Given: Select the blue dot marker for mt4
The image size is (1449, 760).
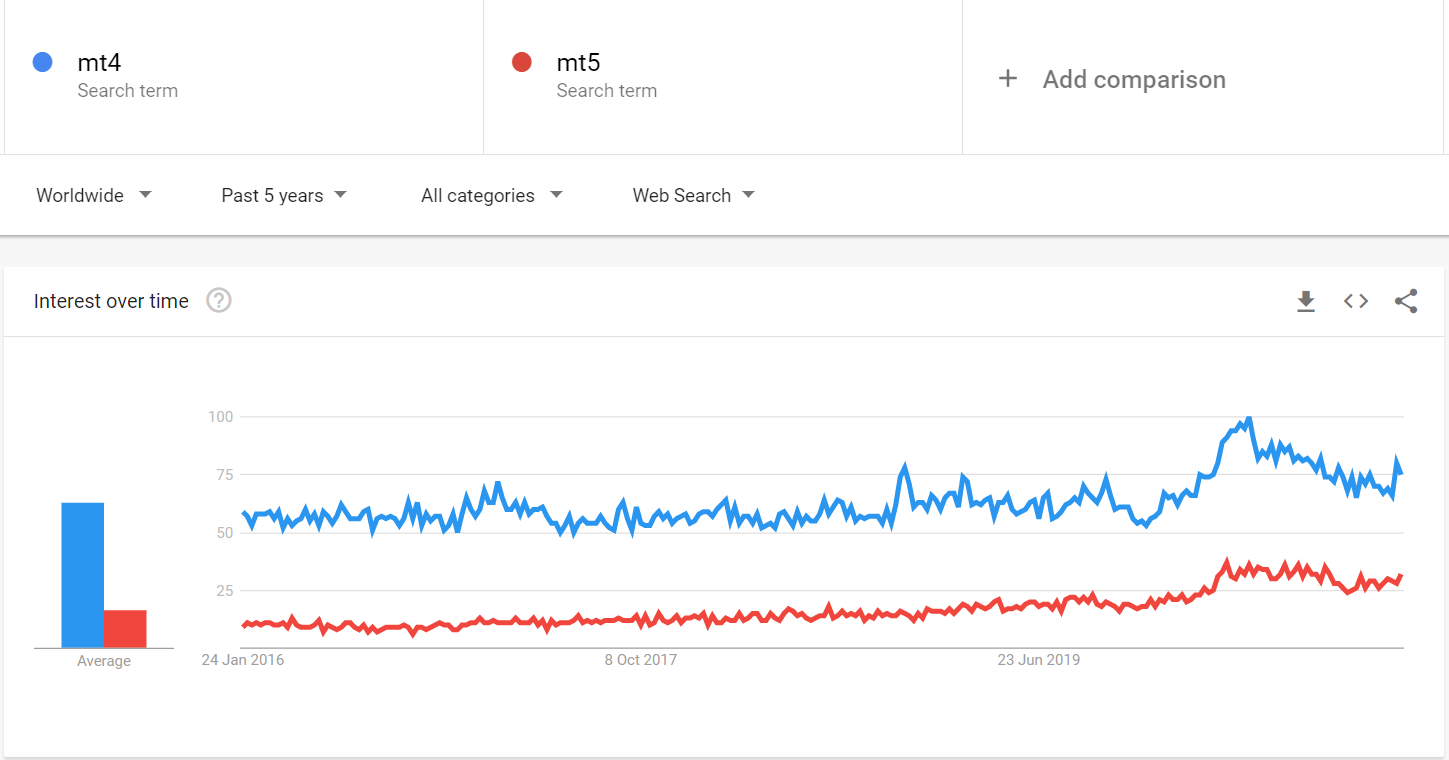Looking at the screenshot, I should coord(42,61).
